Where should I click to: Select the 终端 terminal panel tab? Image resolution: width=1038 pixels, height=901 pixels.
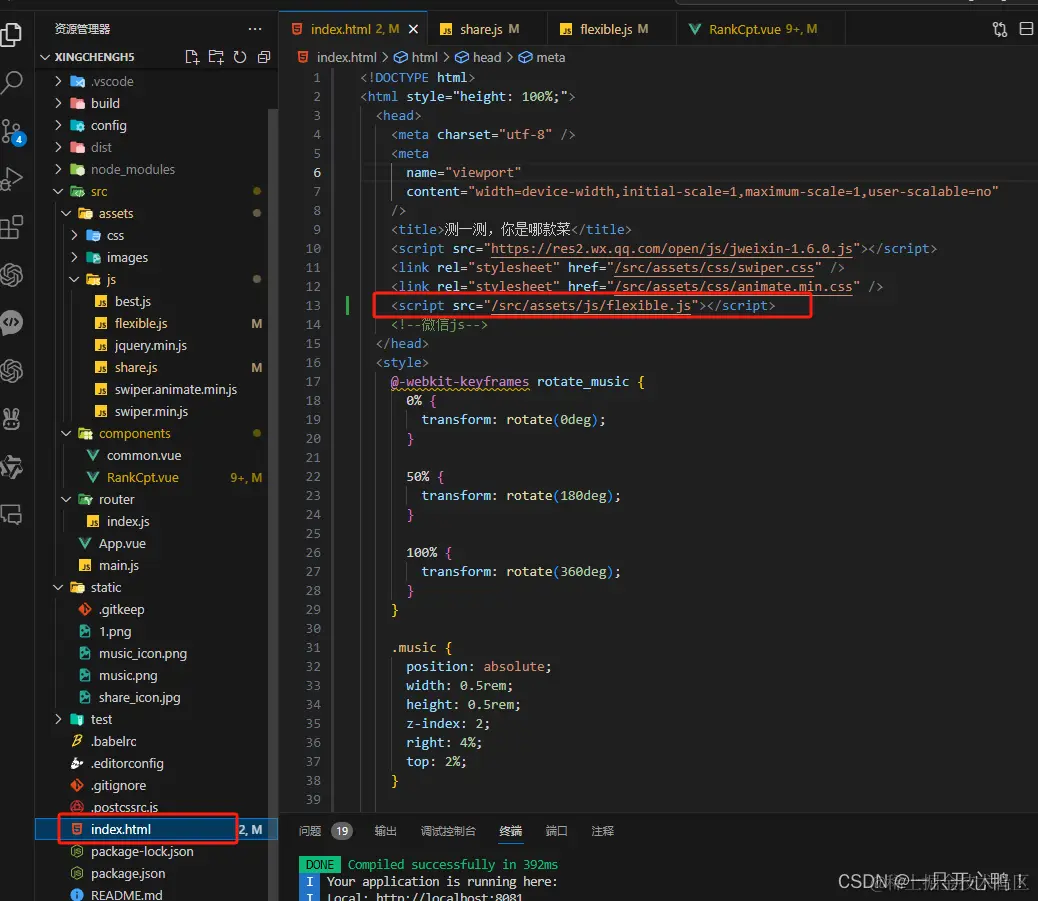tap(510, 831)
